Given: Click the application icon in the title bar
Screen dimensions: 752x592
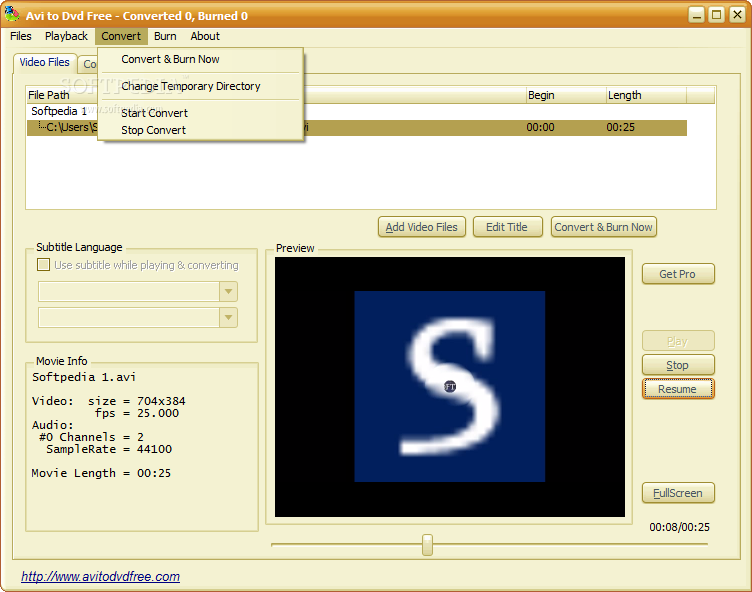Looking at the screenshot, I should (12, 14).
